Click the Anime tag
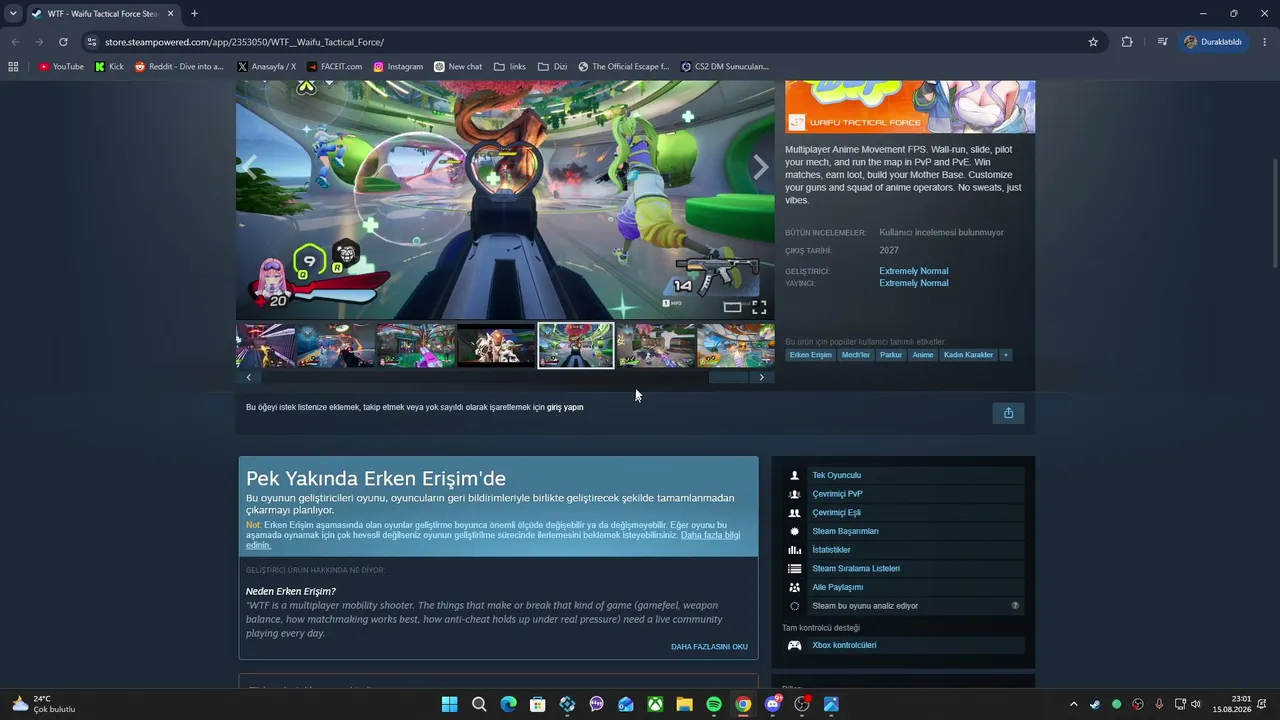 (x=923, y=355)
